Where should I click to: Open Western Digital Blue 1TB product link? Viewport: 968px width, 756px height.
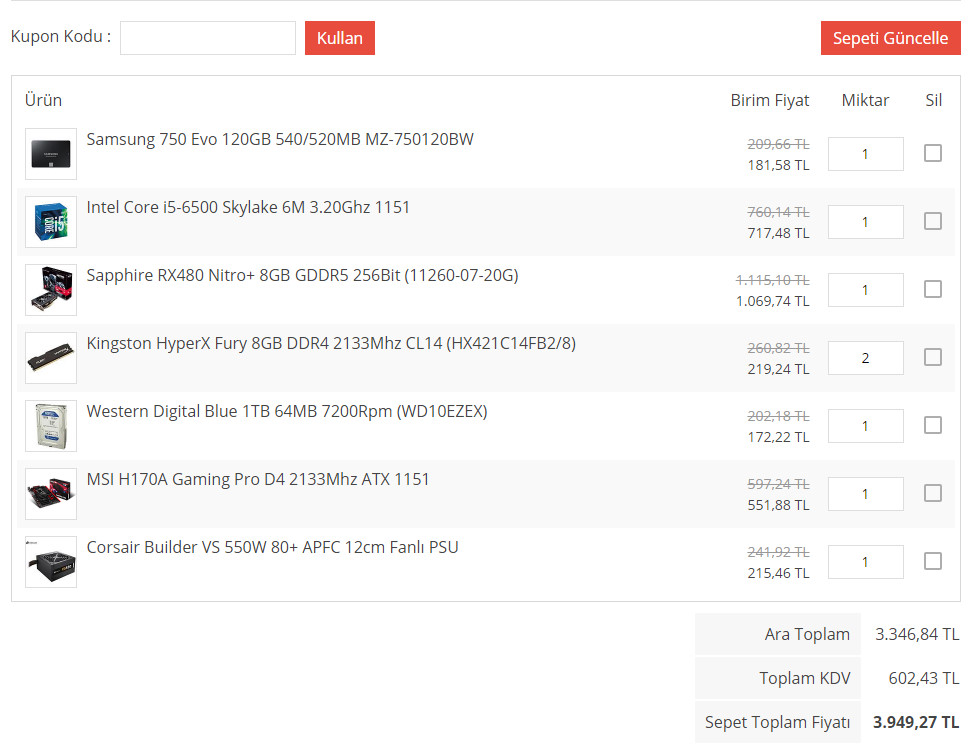[x=287, y=411]
